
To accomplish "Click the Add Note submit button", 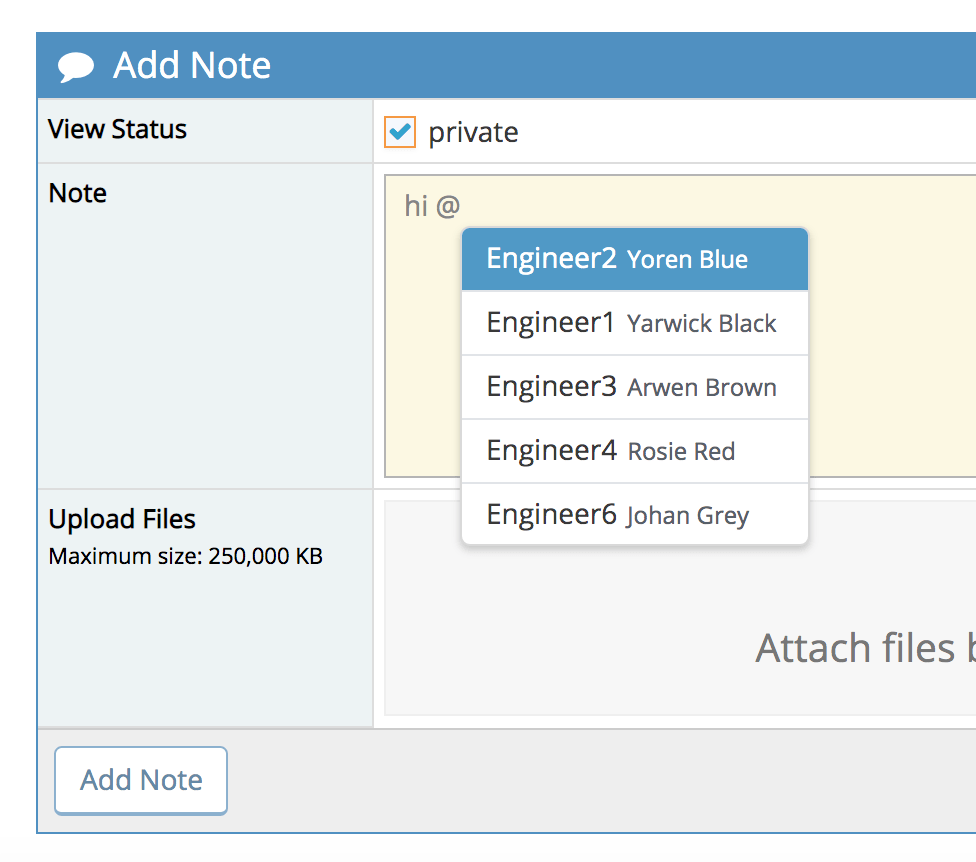I will coord(141,780).
